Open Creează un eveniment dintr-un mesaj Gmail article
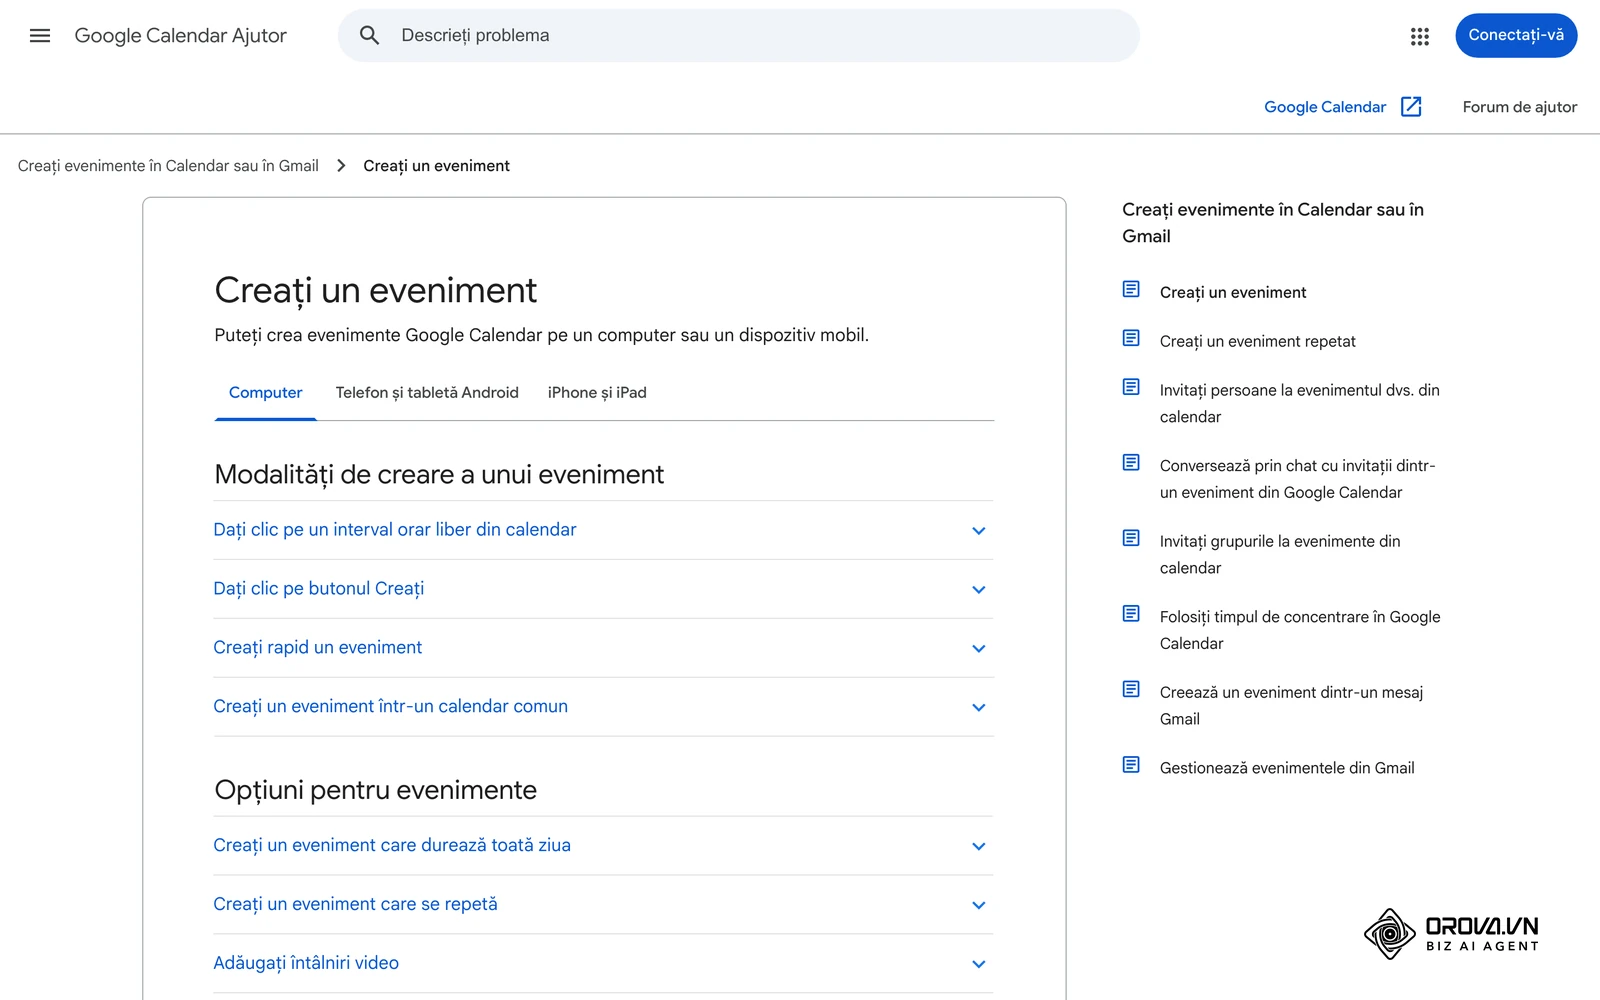This screenshot has height=1000, width=1600. pos(1291,705)
